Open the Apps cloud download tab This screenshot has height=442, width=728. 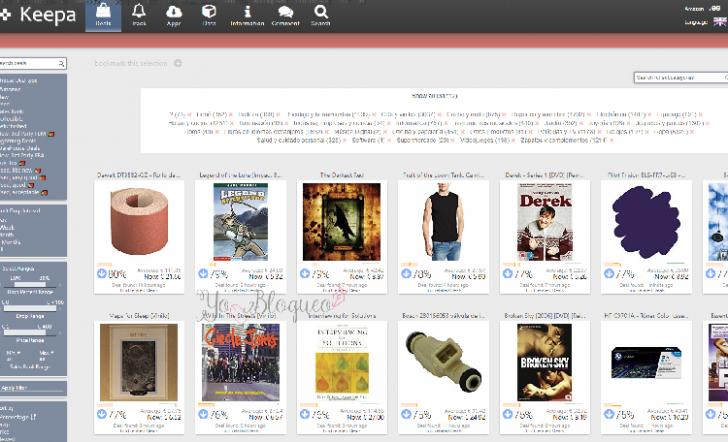pos(174,16)
